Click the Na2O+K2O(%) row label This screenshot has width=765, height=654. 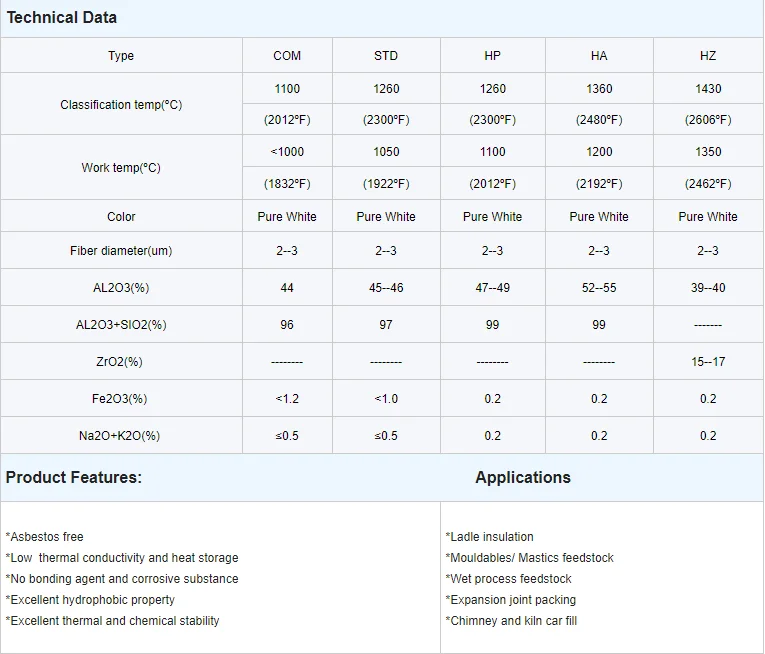(x=121, y=436)
